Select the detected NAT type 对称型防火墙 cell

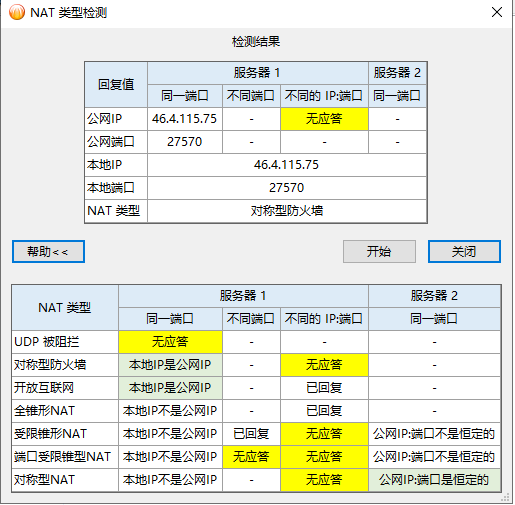tap(287, 211)
